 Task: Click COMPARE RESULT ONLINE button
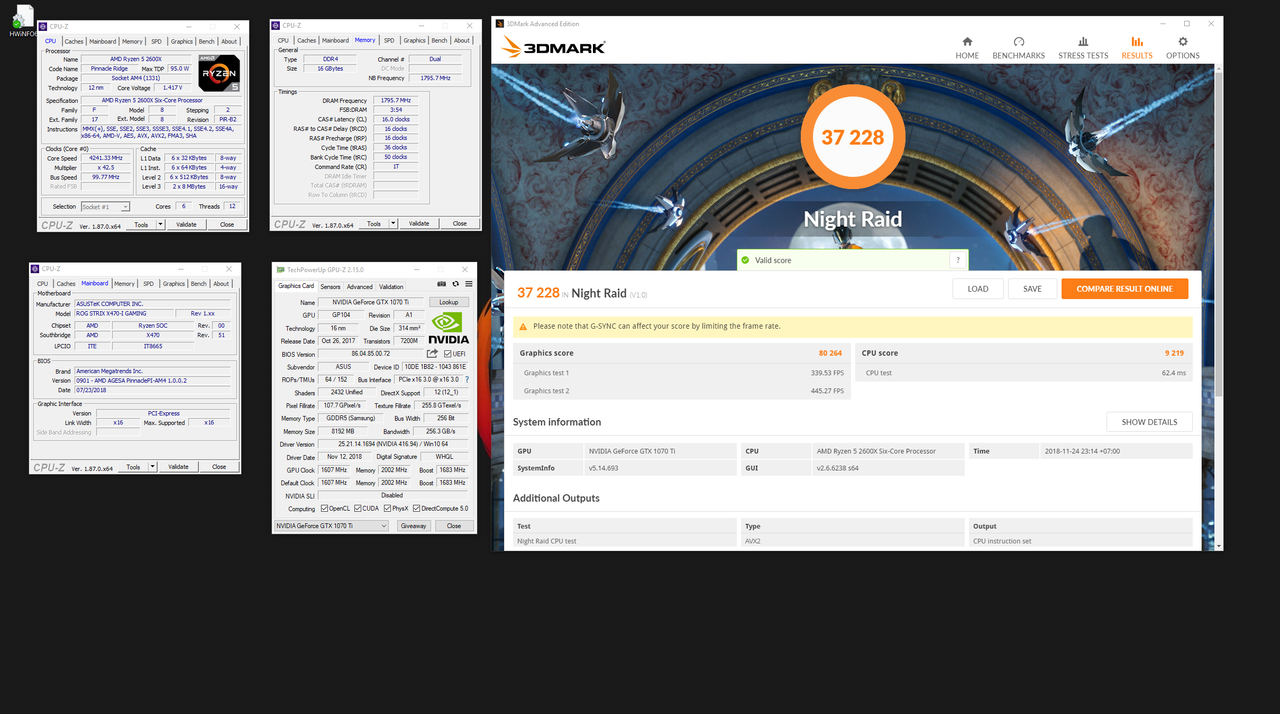tap(1124, 288)
